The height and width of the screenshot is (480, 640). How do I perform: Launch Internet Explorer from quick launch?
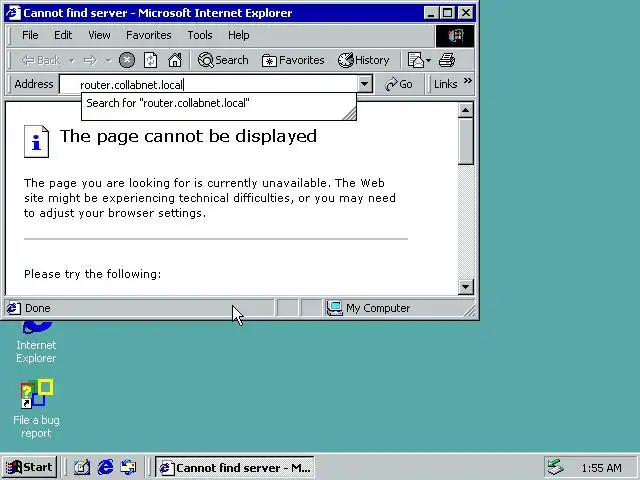[105, 467]
